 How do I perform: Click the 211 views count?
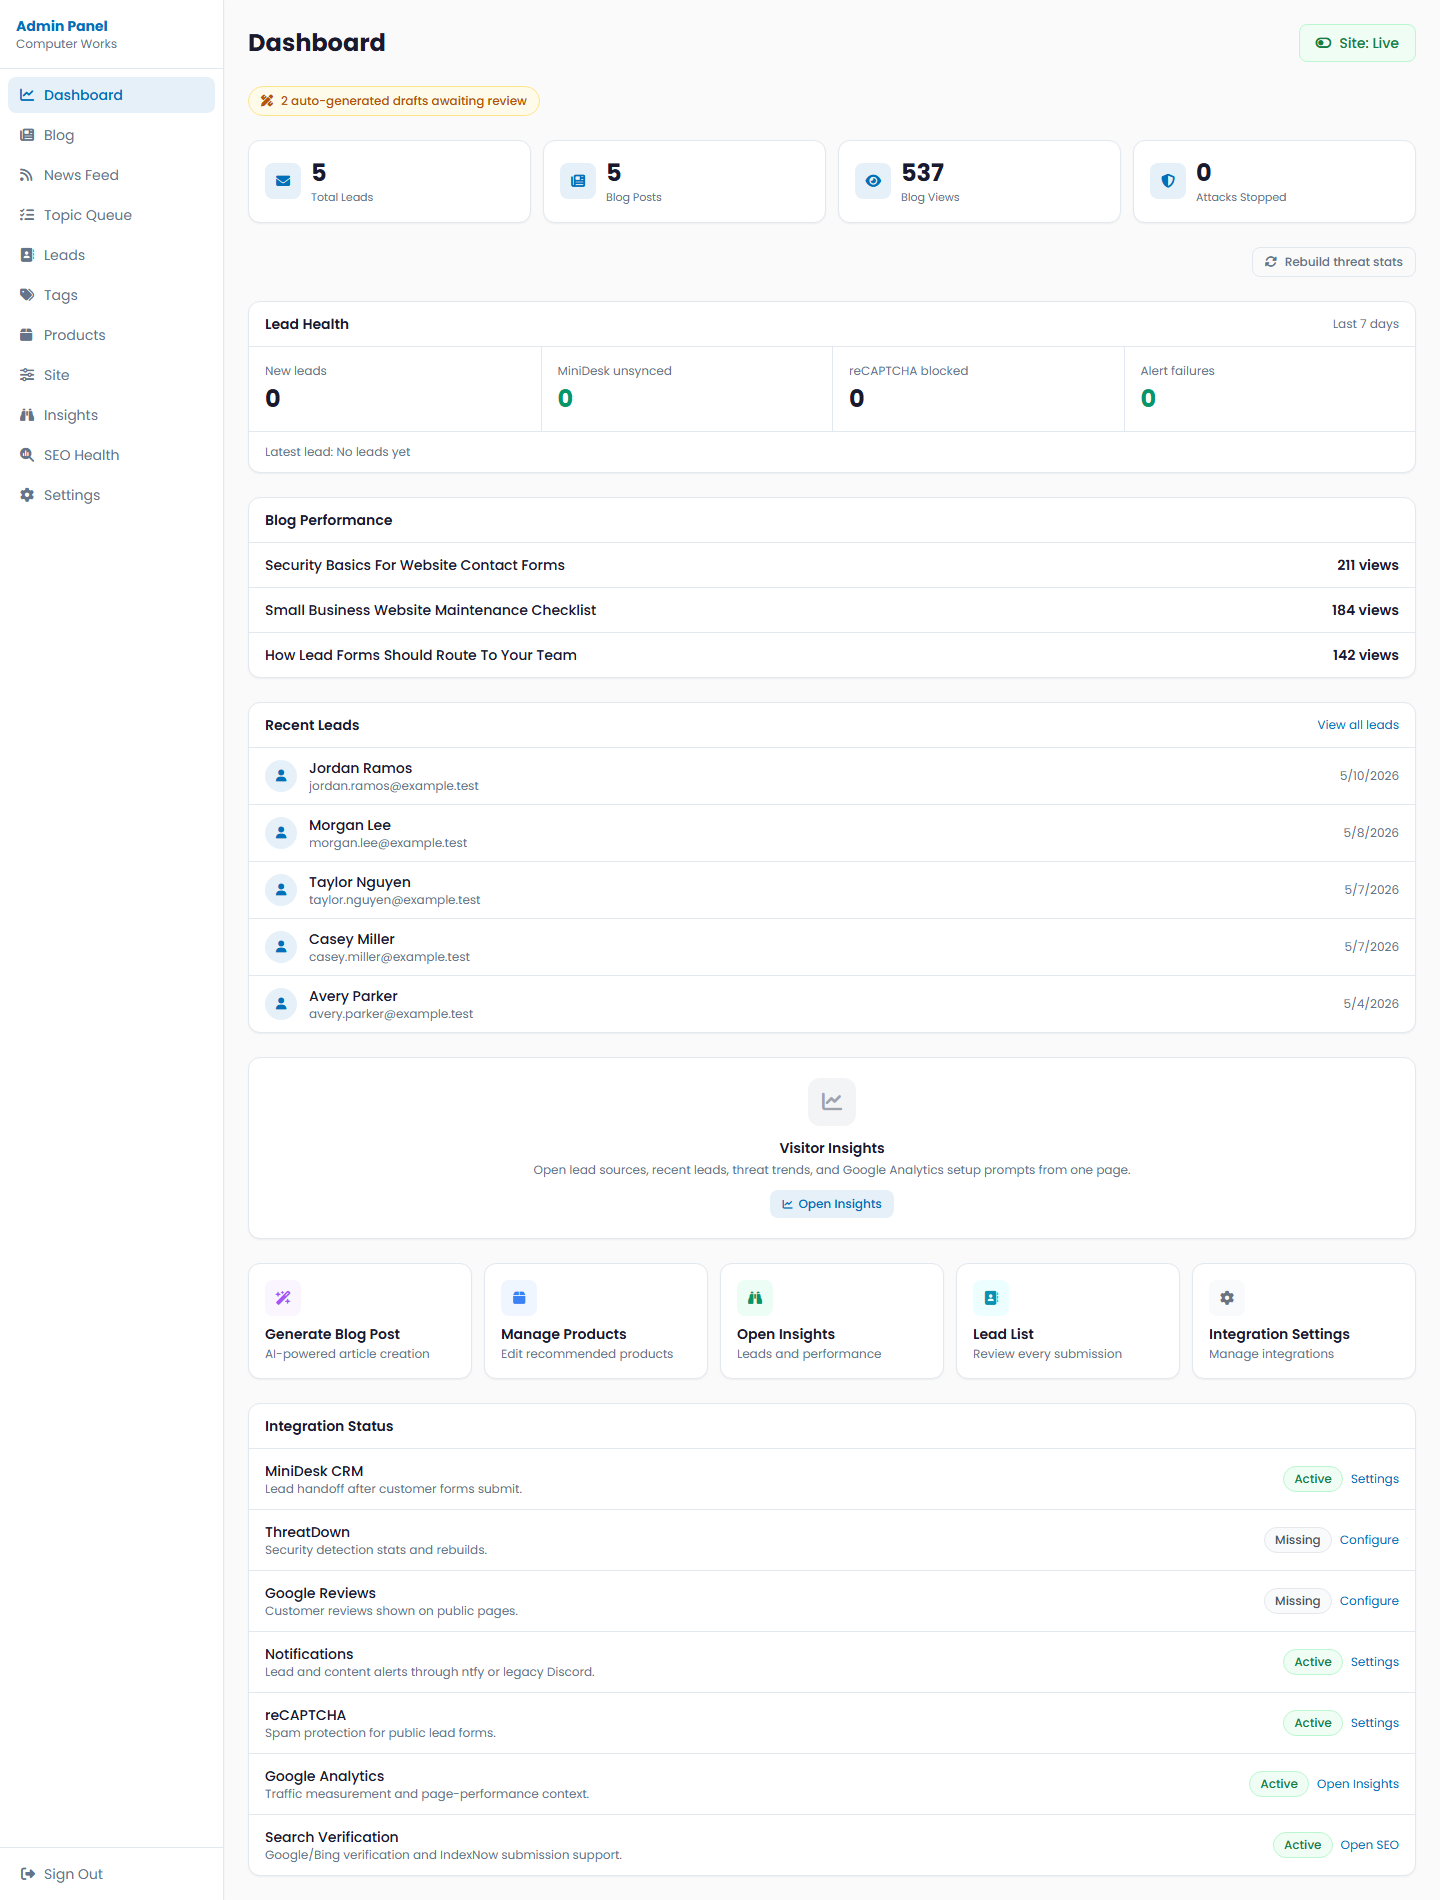tap(1367, 565)
